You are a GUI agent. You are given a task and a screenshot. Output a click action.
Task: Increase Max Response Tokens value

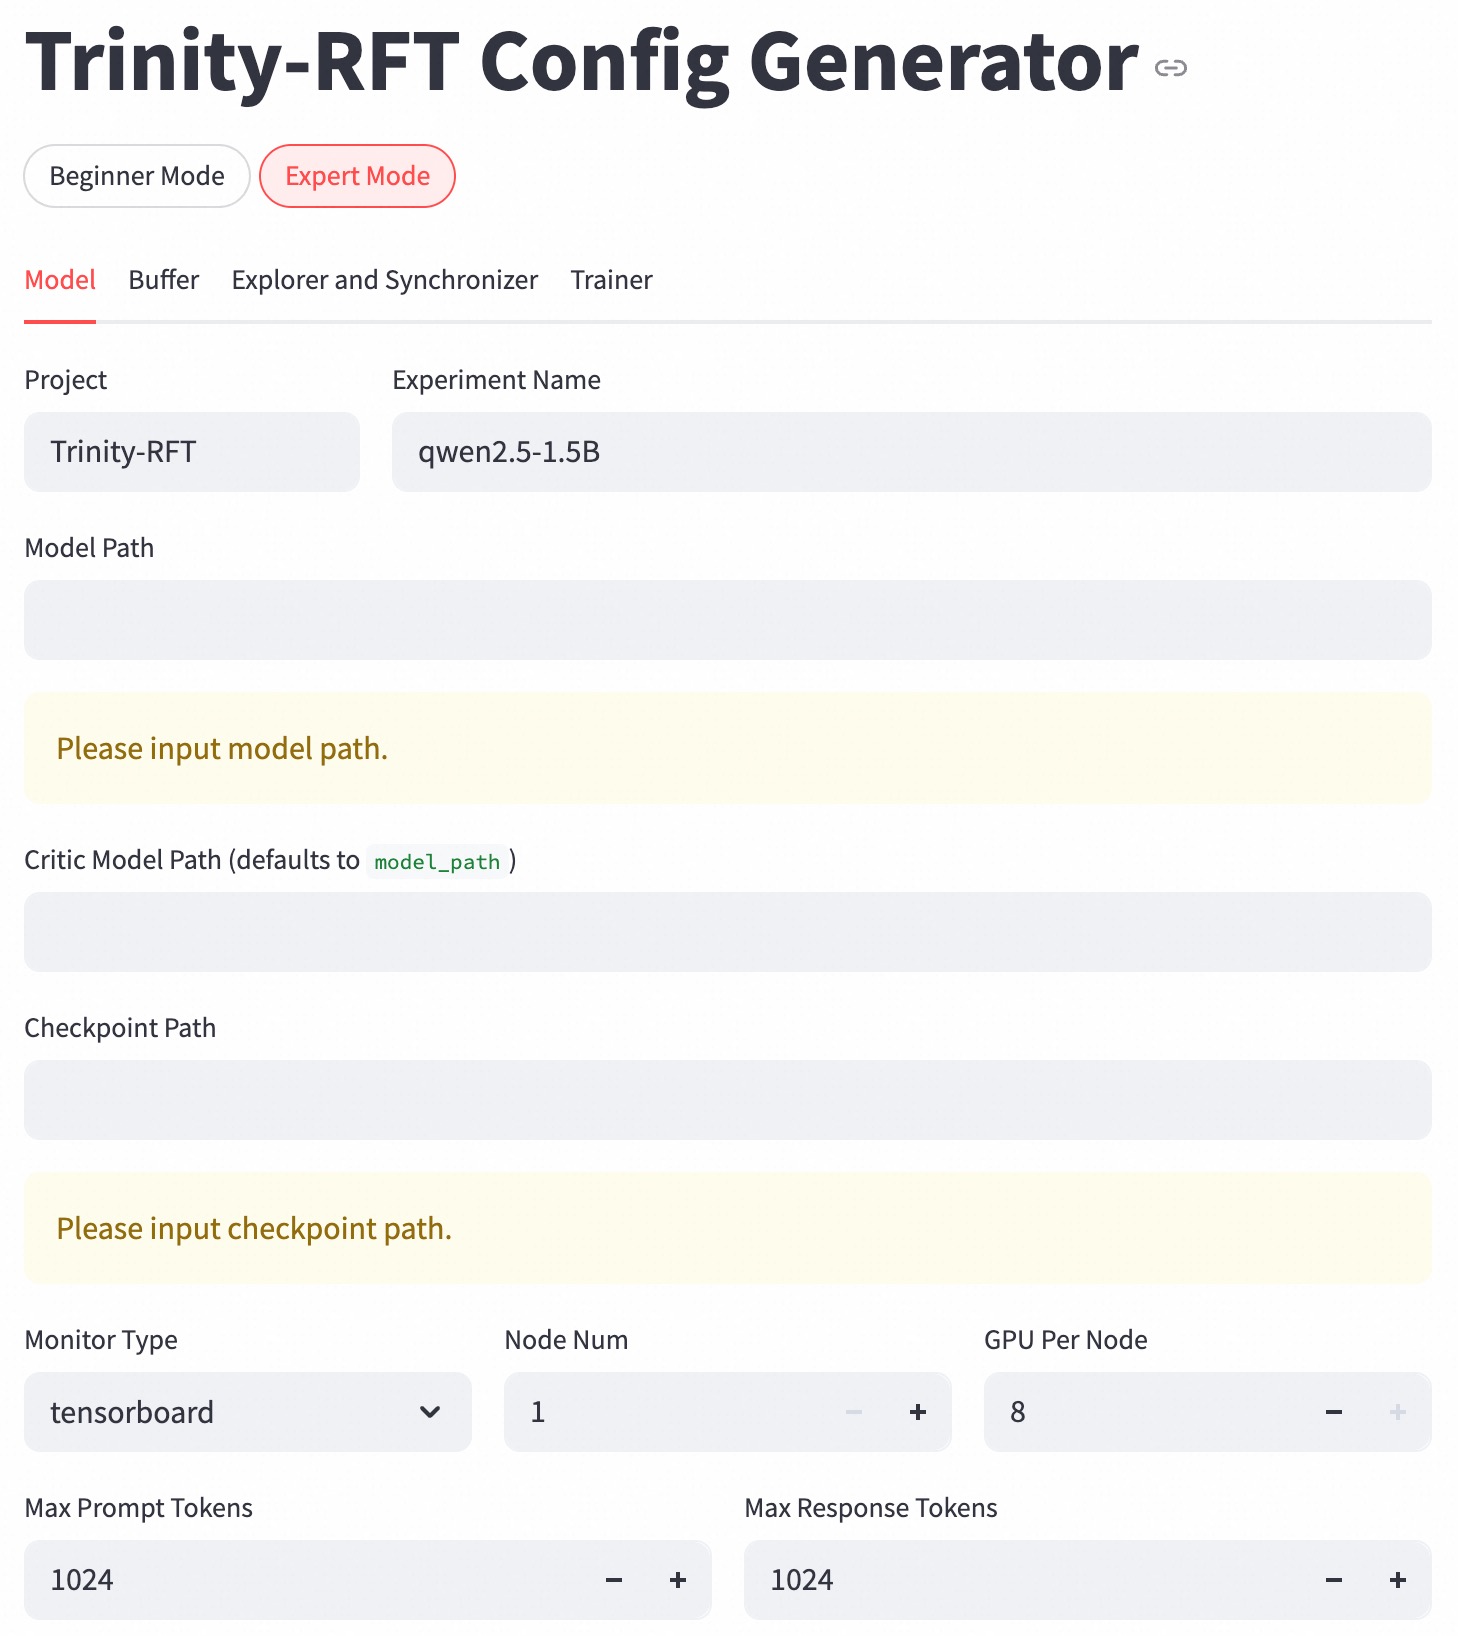coord(1398,1580)
